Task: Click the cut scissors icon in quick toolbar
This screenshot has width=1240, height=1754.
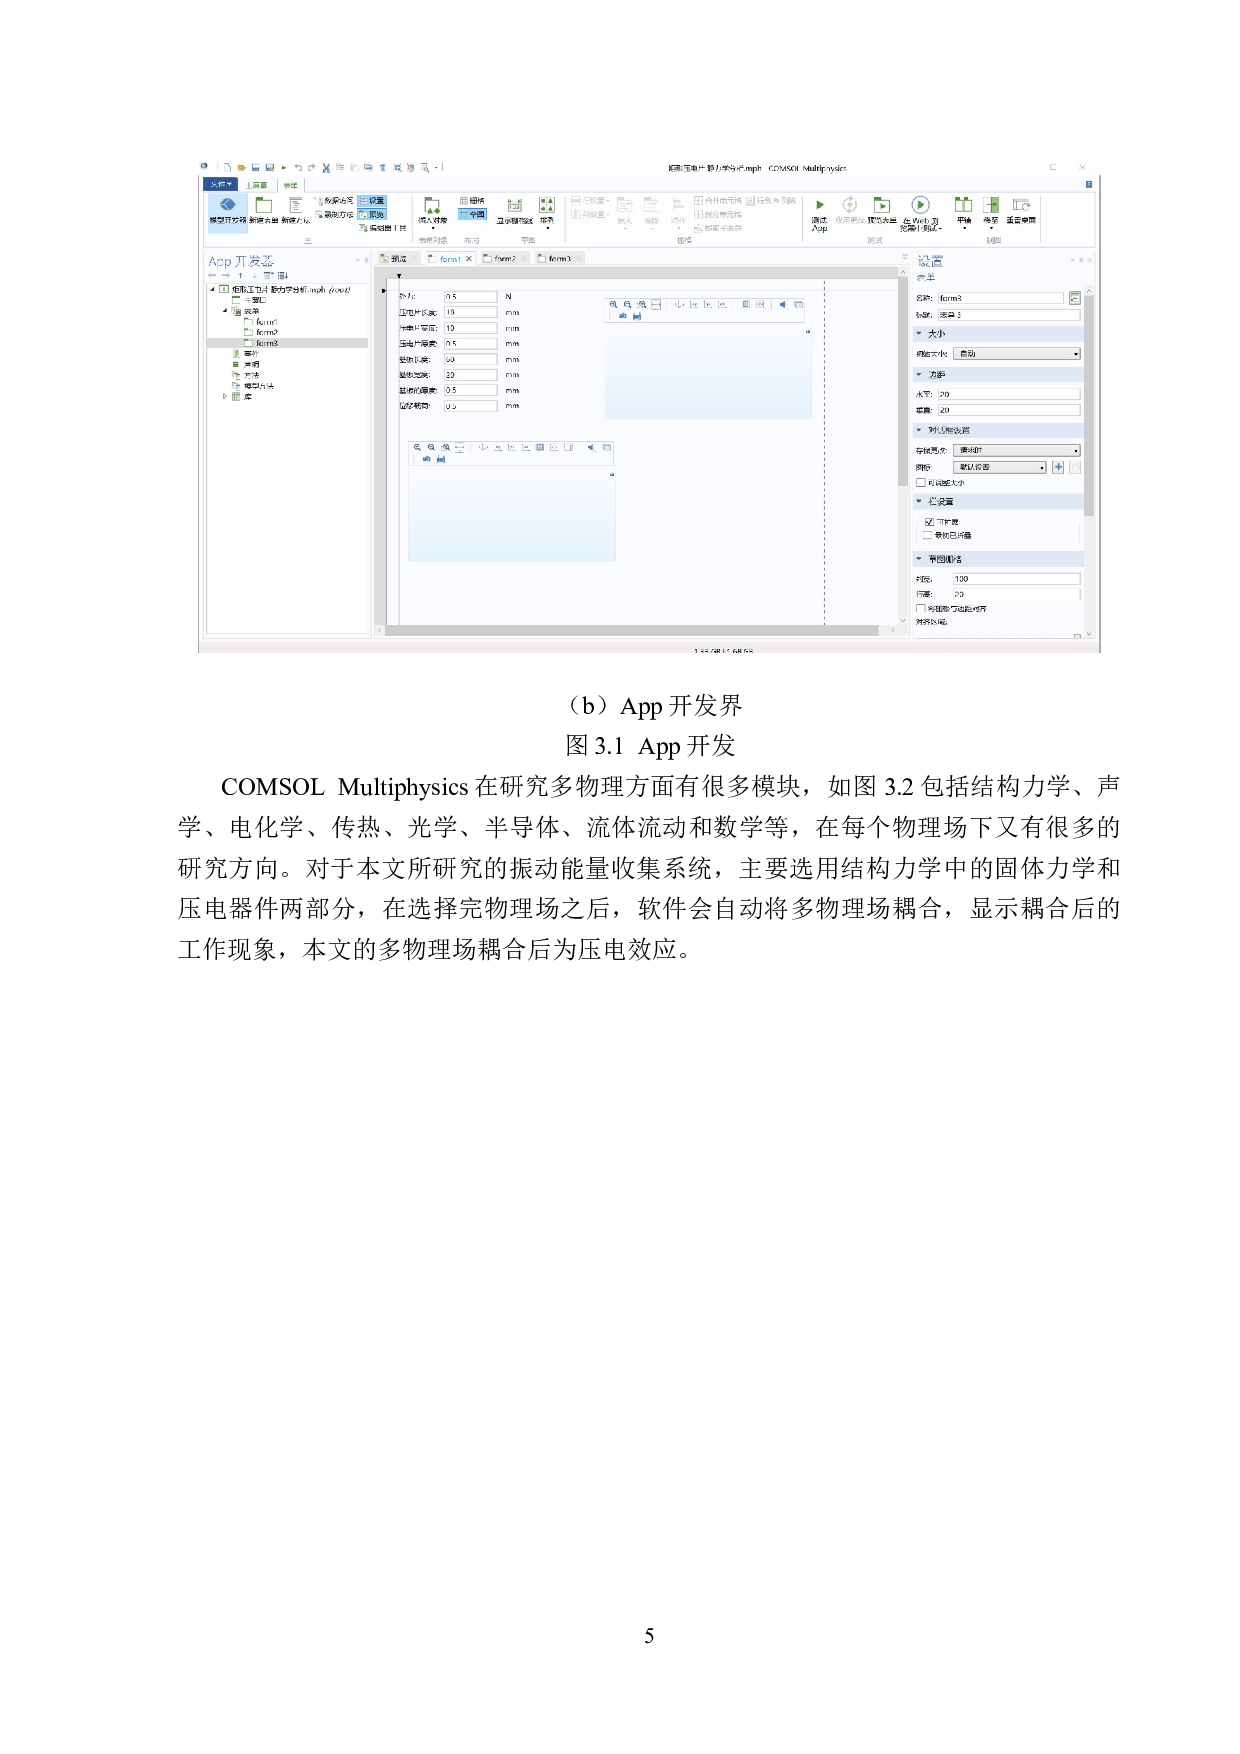Action: 326,168
